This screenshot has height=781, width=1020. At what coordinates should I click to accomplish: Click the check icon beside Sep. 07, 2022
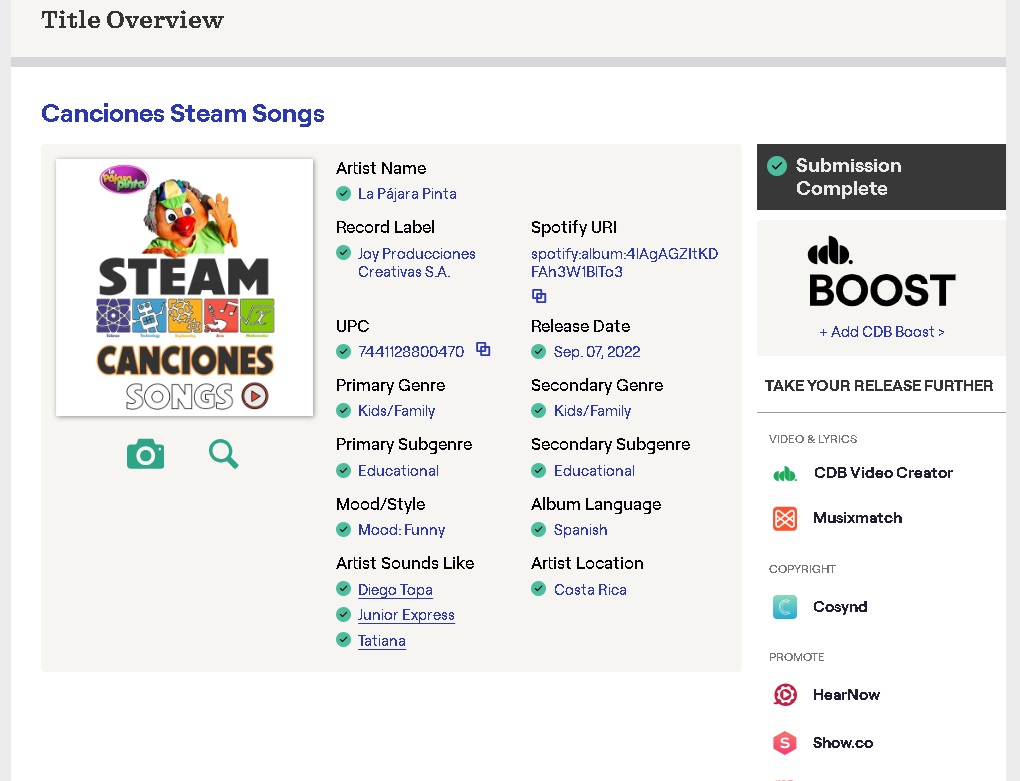[x=539, y=352]
